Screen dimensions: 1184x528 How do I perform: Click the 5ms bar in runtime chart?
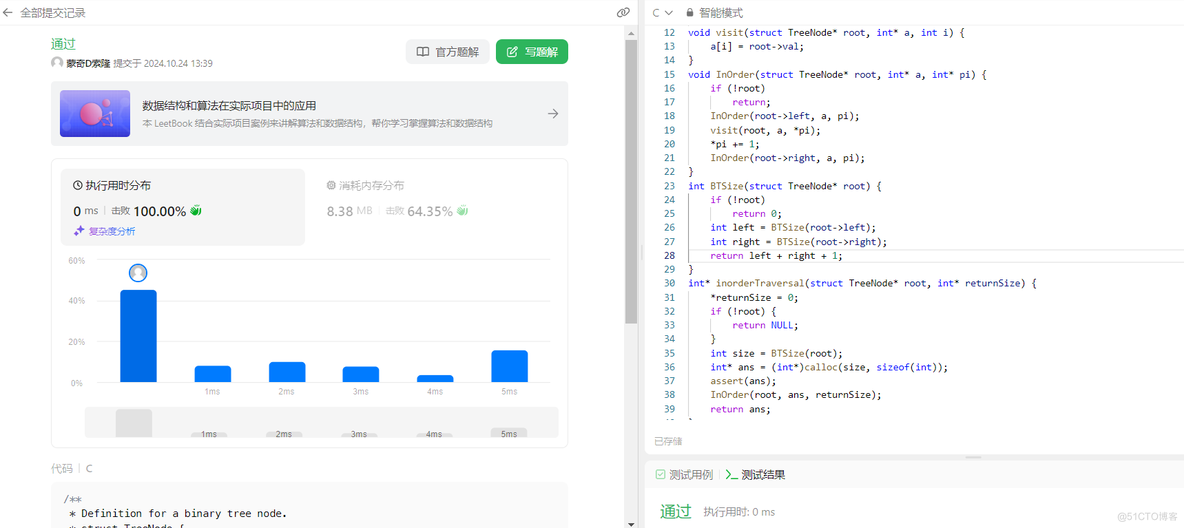tap(509, 366)
